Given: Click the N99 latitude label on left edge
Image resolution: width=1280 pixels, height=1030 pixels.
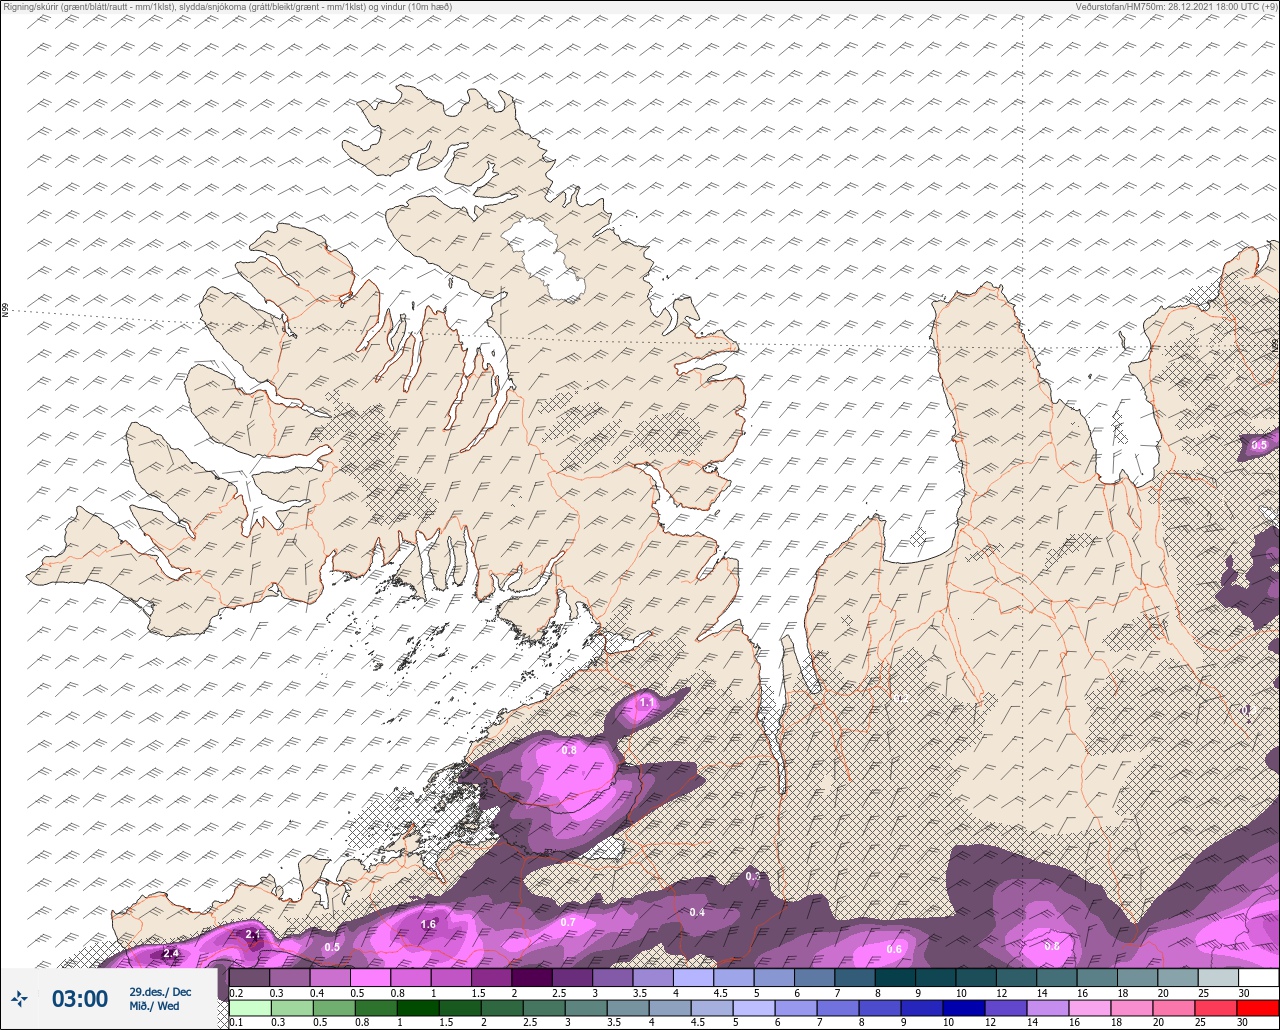Looking at the screenshot, I should [x=5, y=311].
